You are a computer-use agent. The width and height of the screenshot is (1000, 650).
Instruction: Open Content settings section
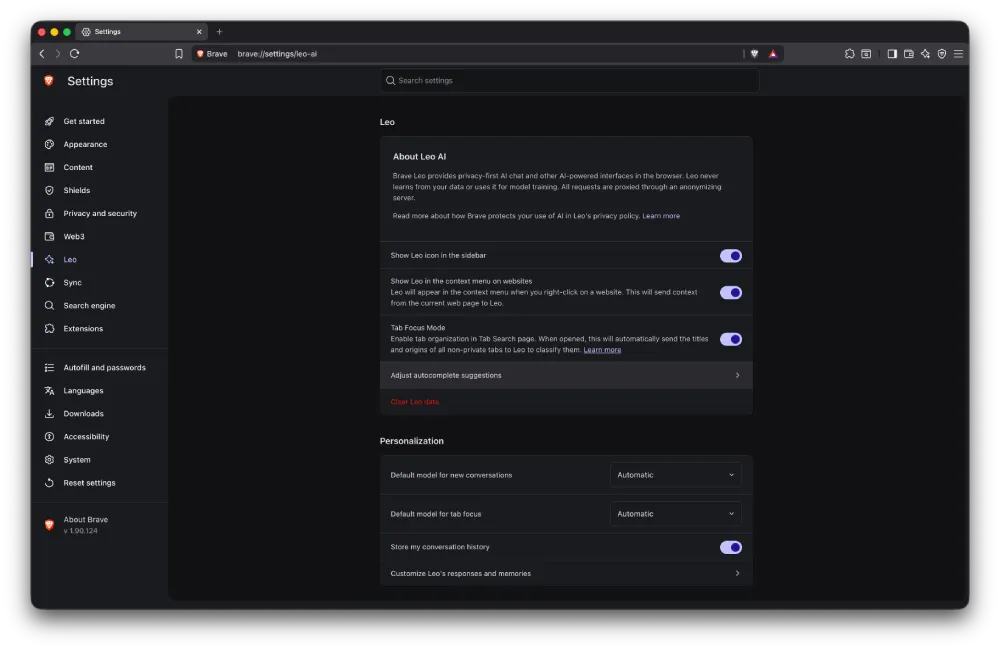78,167
